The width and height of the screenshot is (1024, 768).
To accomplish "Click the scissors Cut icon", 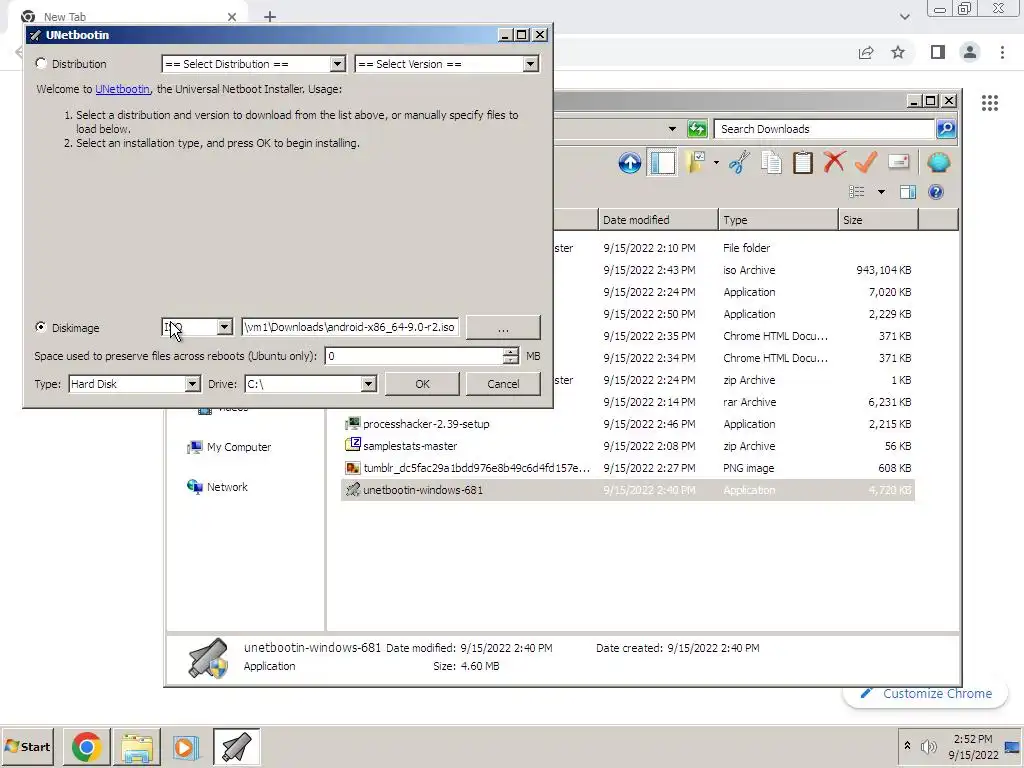I will [739, 163].
